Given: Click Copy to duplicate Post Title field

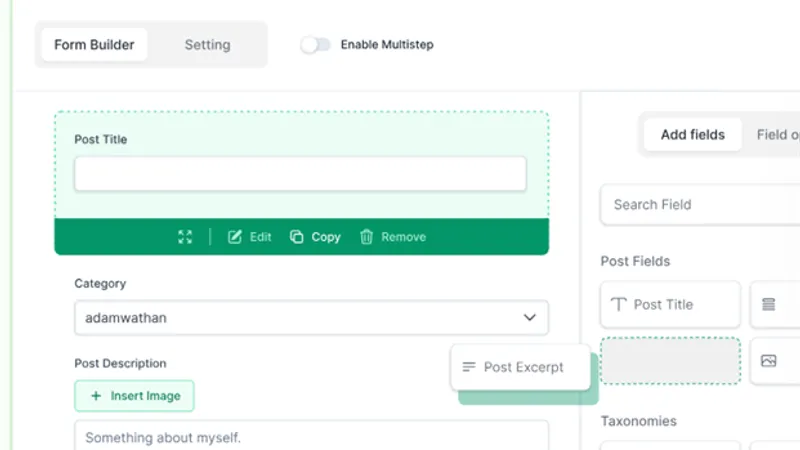Looking at the screenshot, I should point(315,237).
